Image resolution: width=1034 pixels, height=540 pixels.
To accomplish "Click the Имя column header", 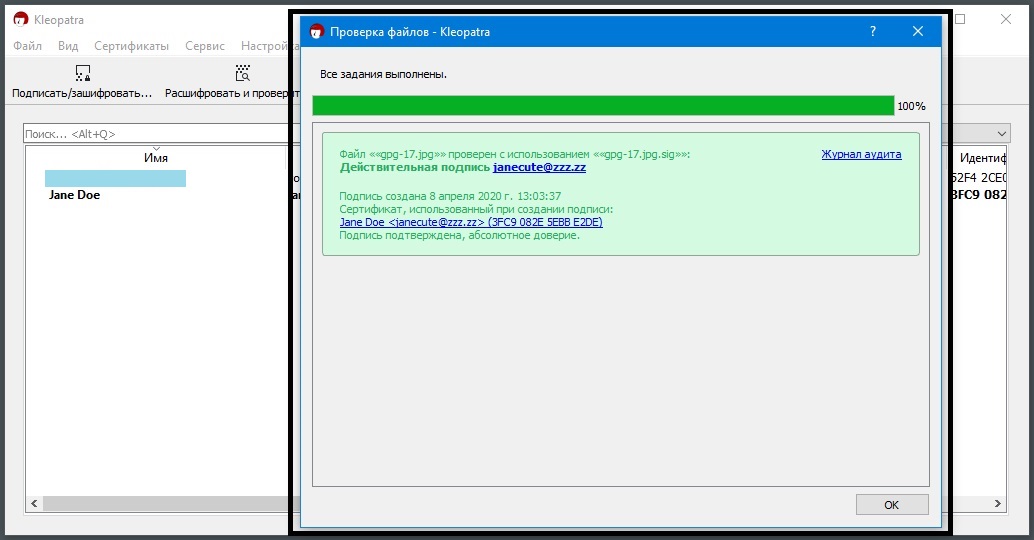I will coord(156,158).
